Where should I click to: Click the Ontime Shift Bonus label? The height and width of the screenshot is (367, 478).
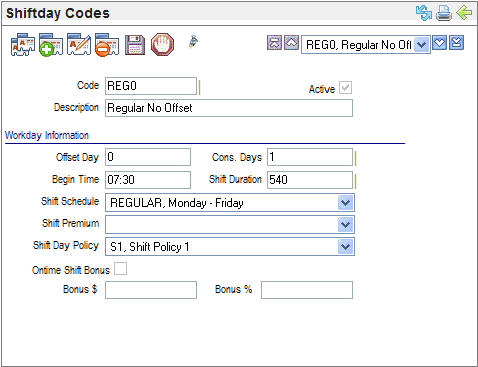click(71, 270)
